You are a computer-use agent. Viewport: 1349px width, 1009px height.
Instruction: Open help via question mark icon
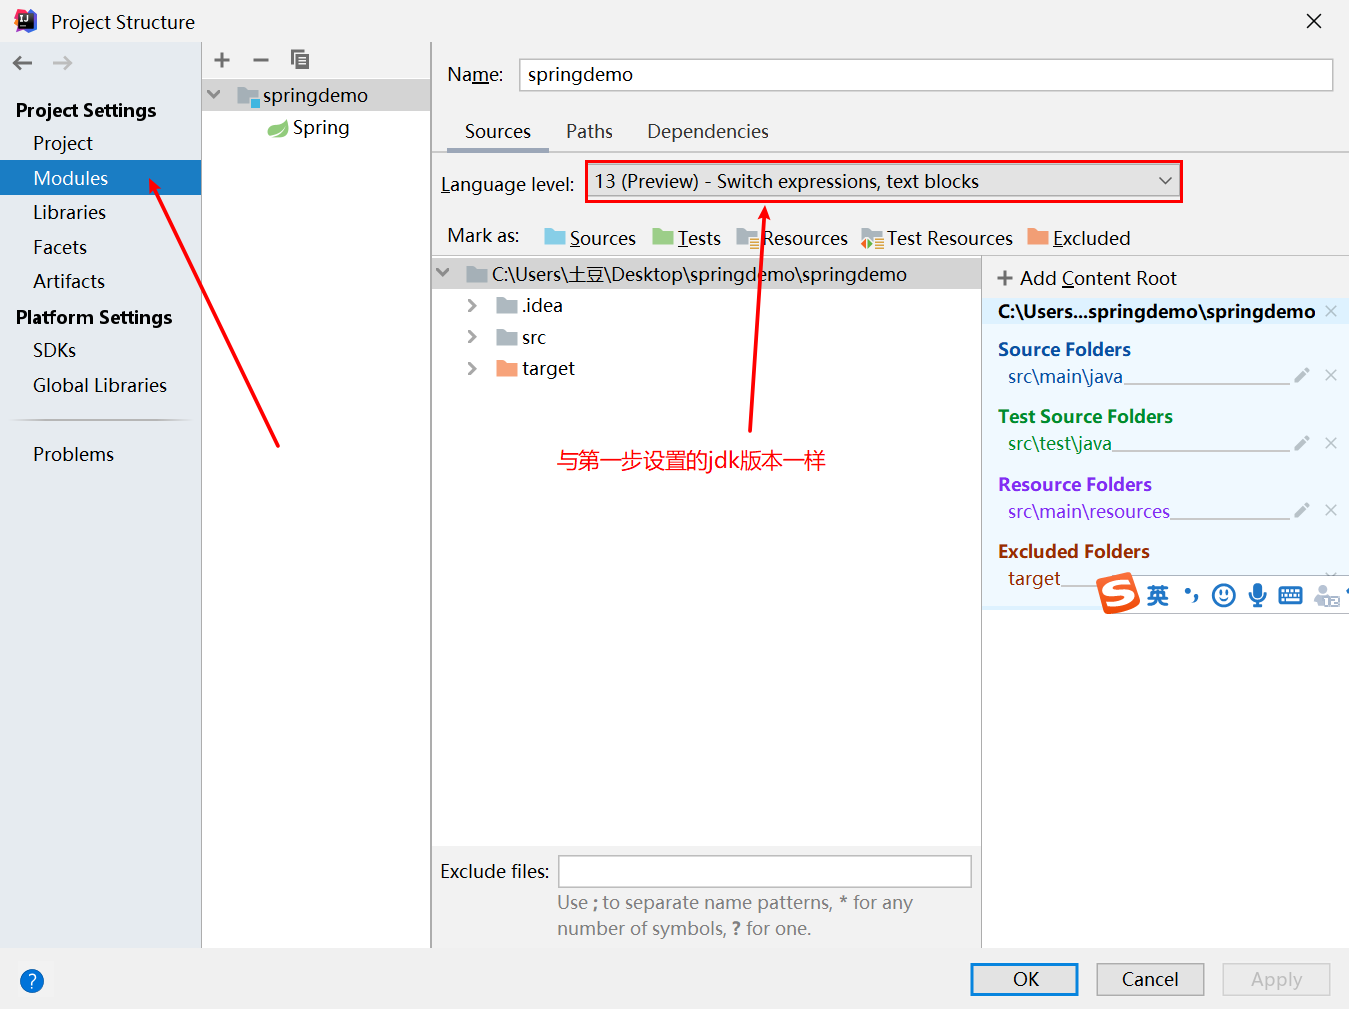tap(31, 981)
